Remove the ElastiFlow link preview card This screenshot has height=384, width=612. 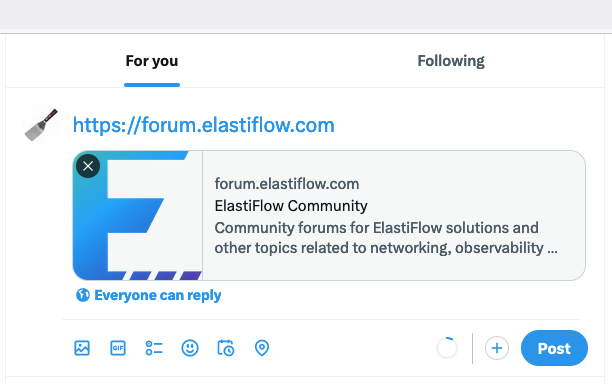click(x=88, y=166)
